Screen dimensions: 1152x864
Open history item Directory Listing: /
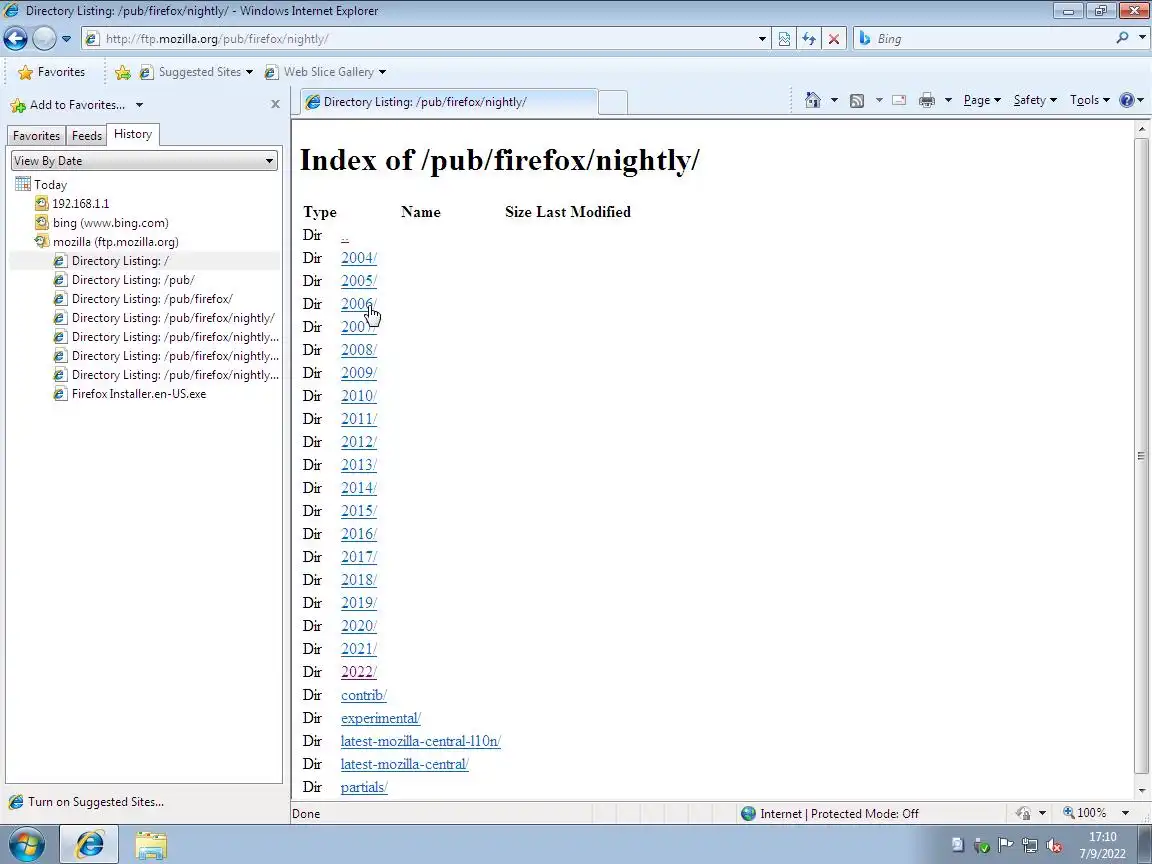point(112,261)
